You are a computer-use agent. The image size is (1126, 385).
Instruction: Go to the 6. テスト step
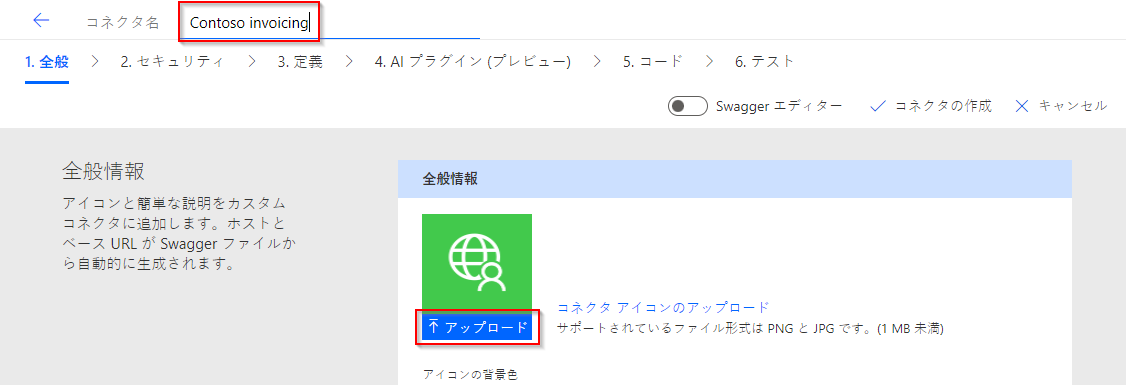[x=765, y=62]
